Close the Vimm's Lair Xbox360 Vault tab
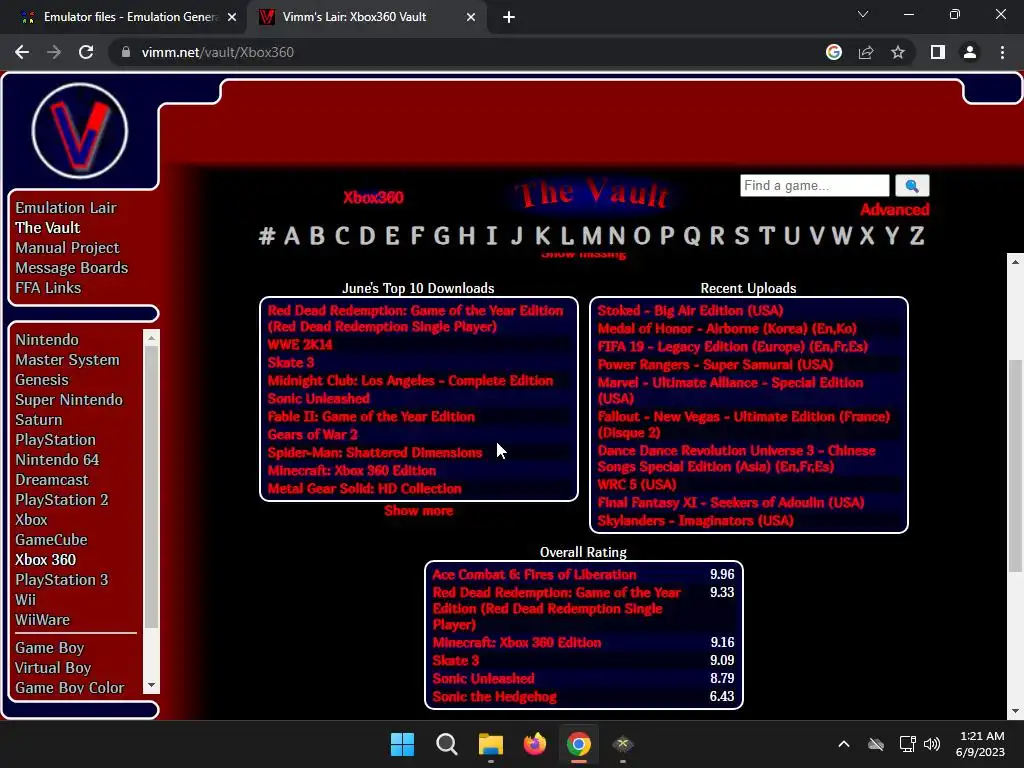Image resolution: width=1024 pixels, height=768 pixels. (x=470, y=17)
